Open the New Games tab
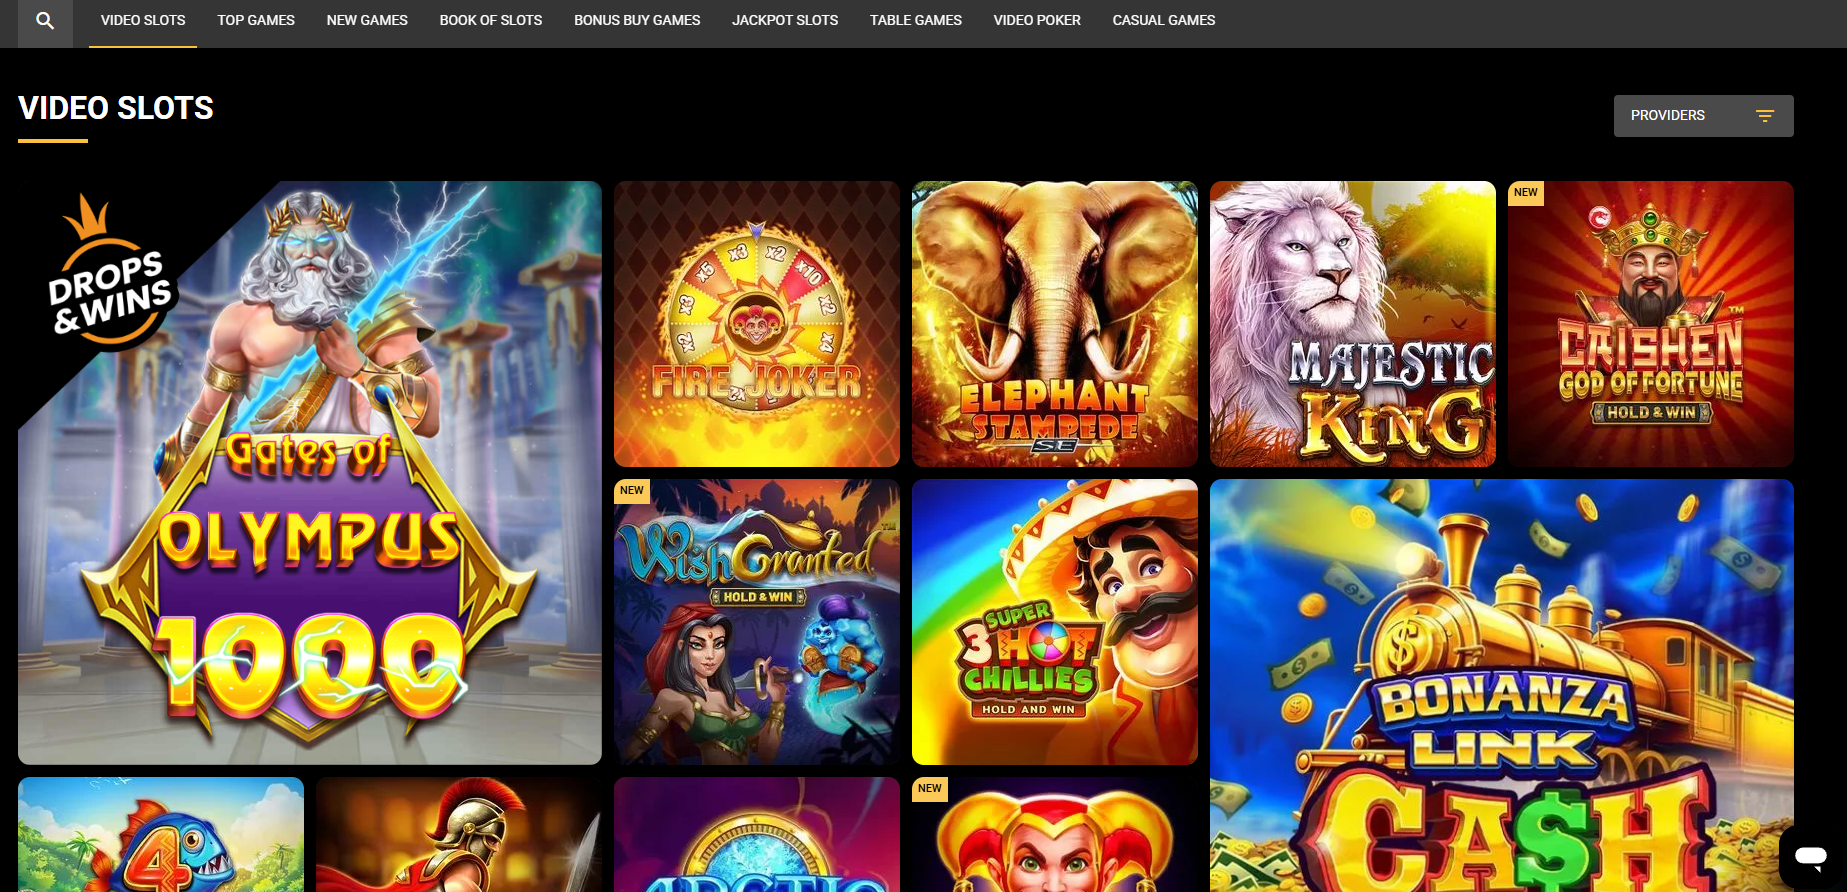Viewport: 1847px width, 892px height. (x=367, y=20)
